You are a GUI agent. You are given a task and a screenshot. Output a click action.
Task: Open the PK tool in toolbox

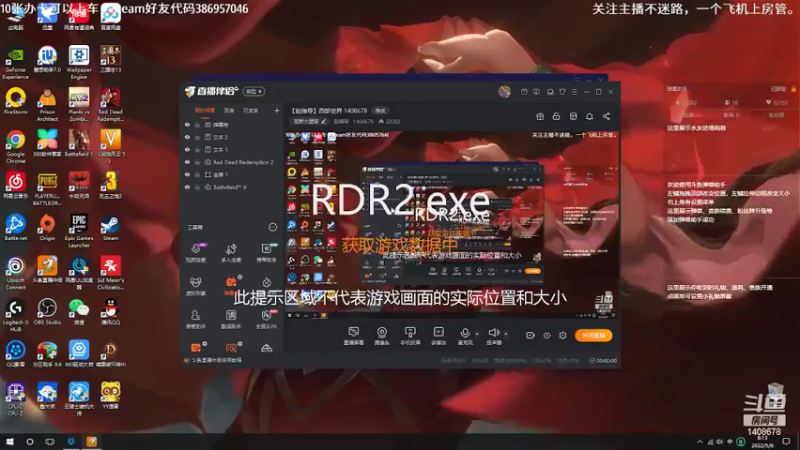pyautogui.click(x=266, y=319)
